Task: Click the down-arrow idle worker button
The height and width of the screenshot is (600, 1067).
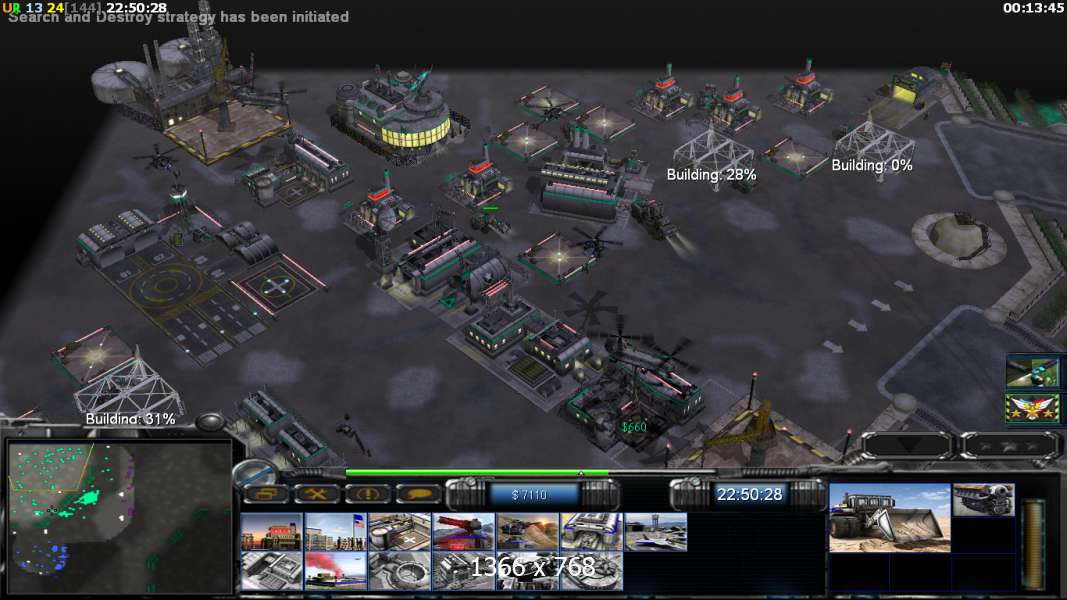Action: click(907, 446)
